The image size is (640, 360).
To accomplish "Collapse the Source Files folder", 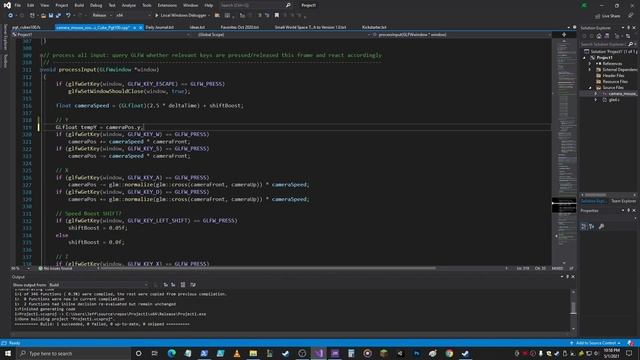I will 590,88.
